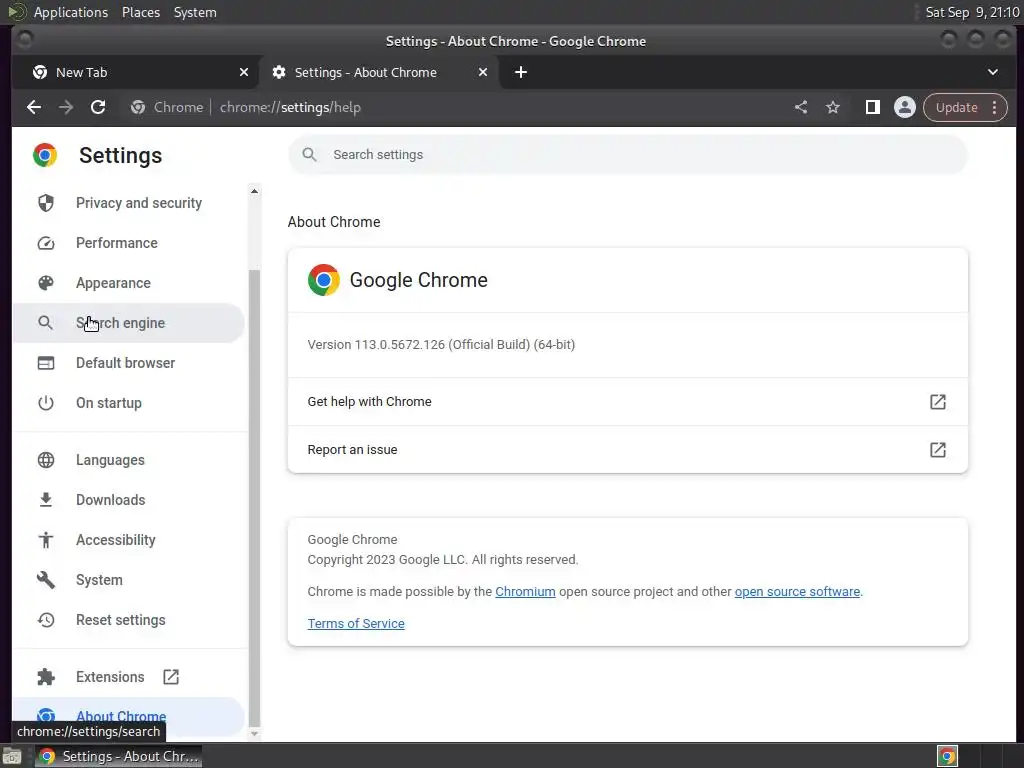Click the Accessibility person icon

coord(46,539)
